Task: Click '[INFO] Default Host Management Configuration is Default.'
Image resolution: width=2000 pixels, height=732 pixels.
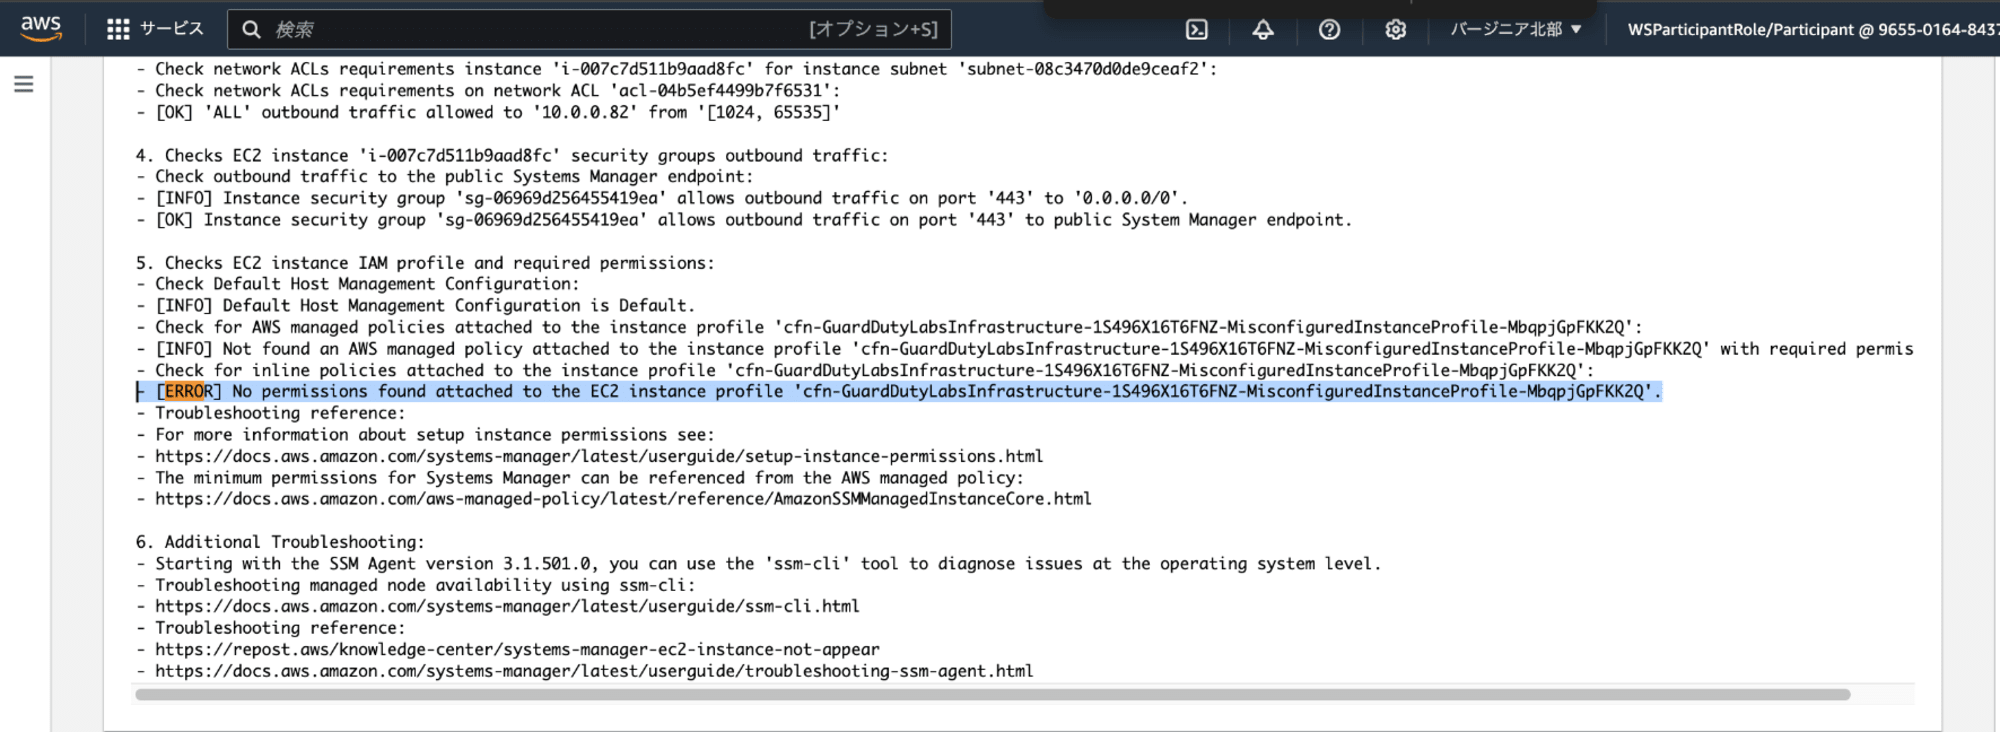Action: click(425, 305)
